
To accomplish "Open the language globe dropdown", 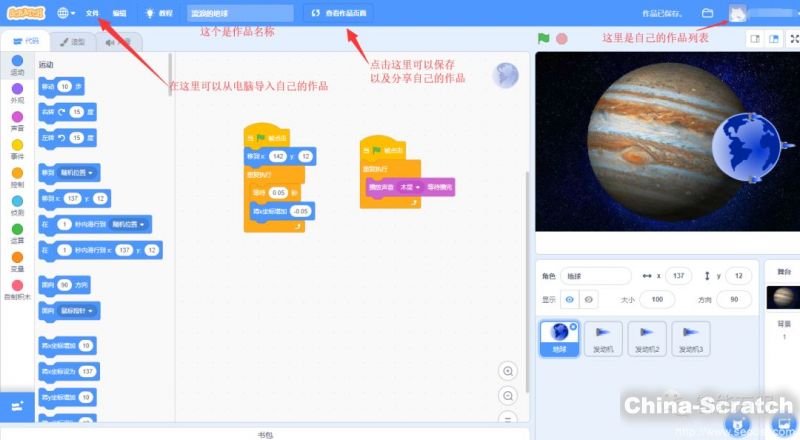I will coord(66,13).
